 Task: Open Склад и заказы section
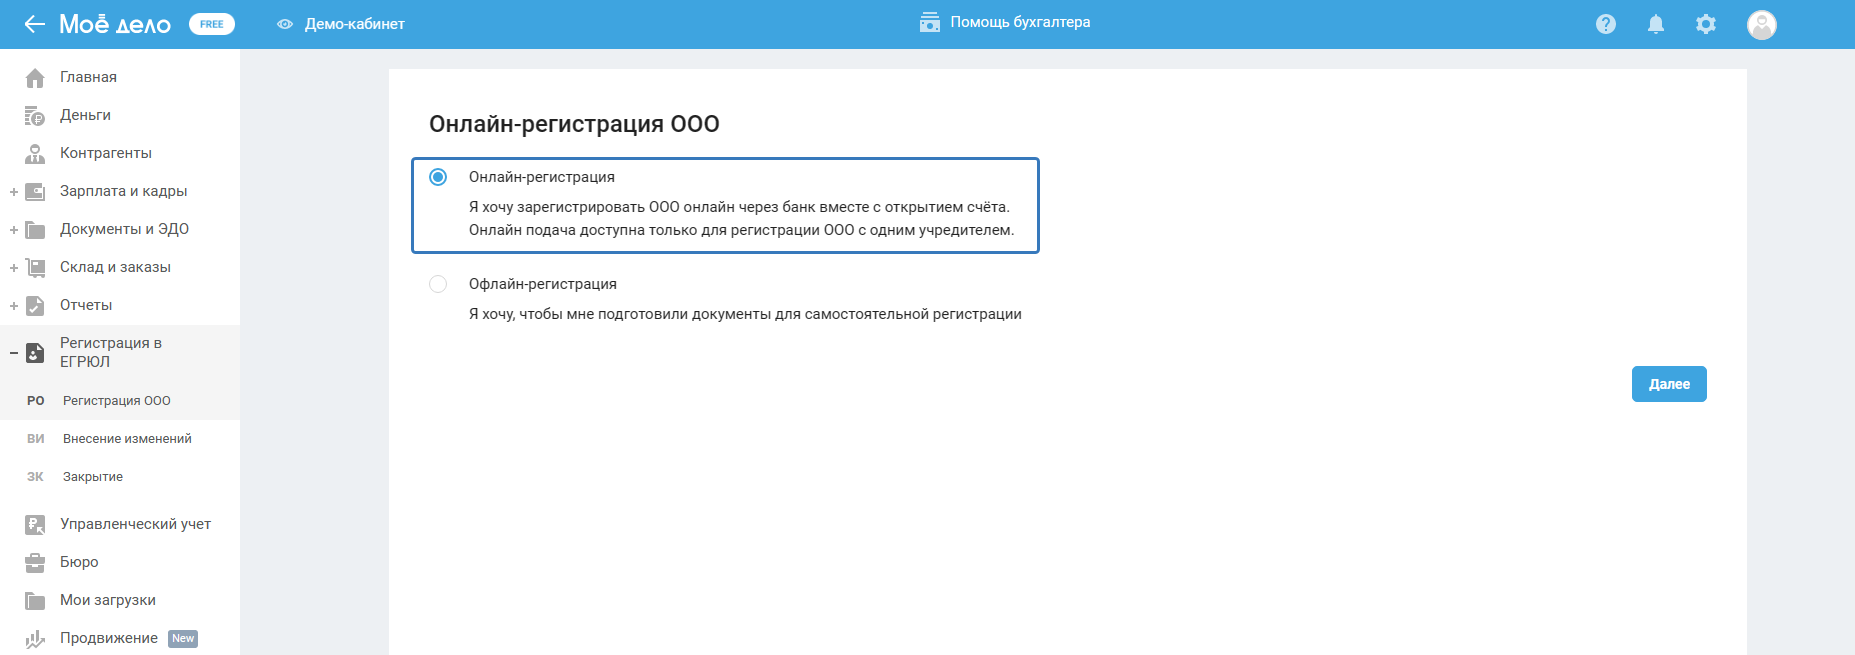[x=115, y=267]
